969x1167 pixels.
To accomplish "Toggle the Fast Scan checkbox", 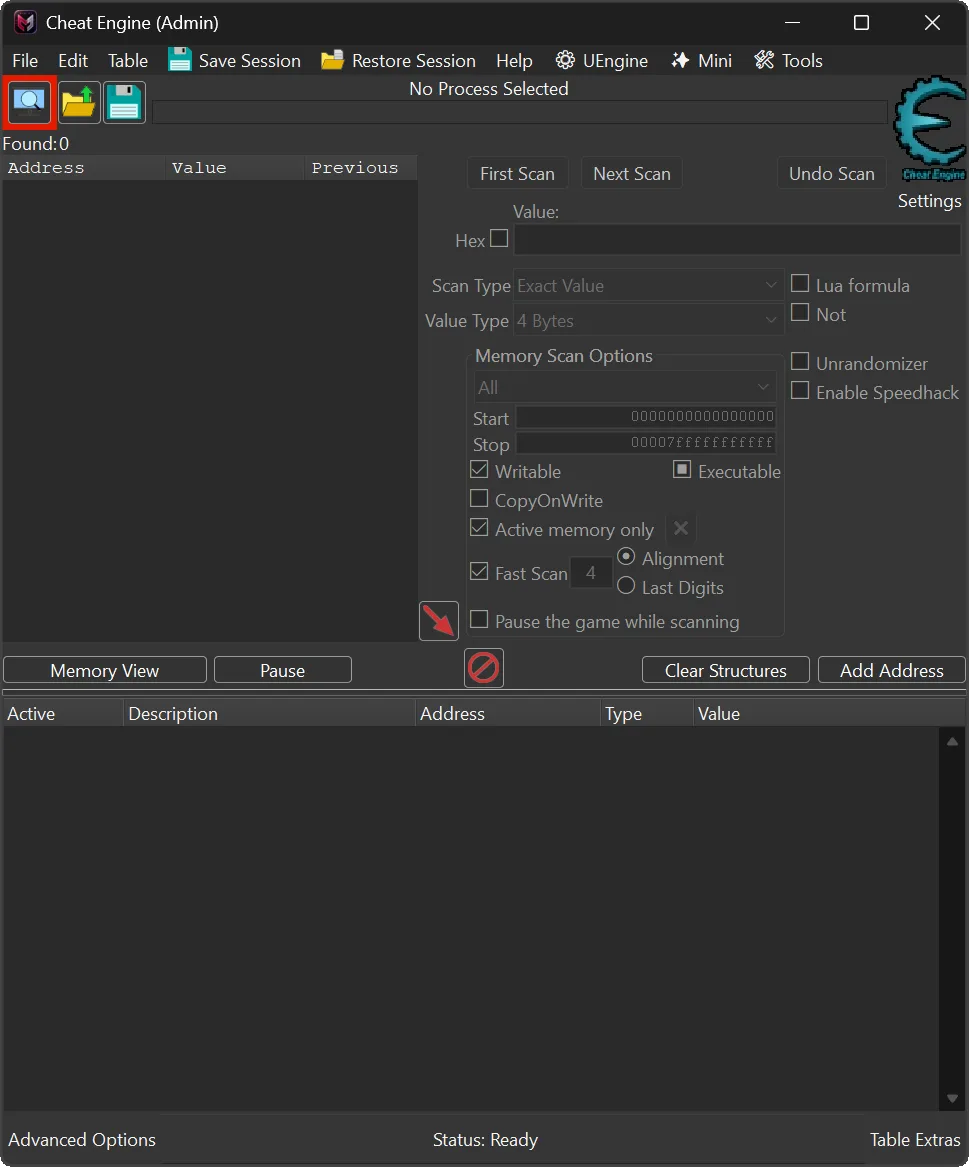I will [x=479, y=572].
